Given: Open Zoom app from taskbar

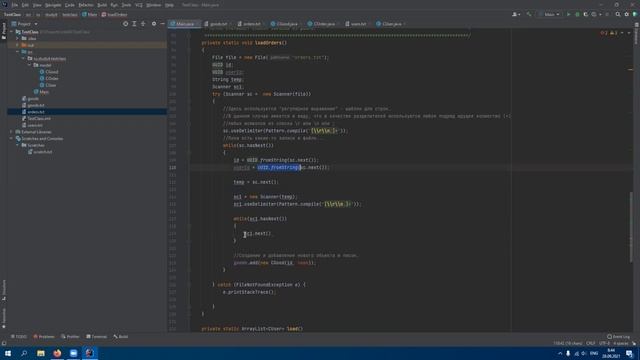Looking at the screenshot, I should click(73, 353).
